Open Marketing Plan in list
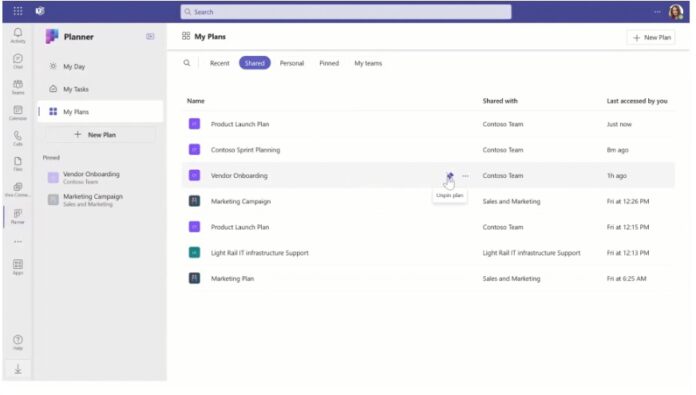The height and width of the screenshot is (395, 696). [428, 278]
